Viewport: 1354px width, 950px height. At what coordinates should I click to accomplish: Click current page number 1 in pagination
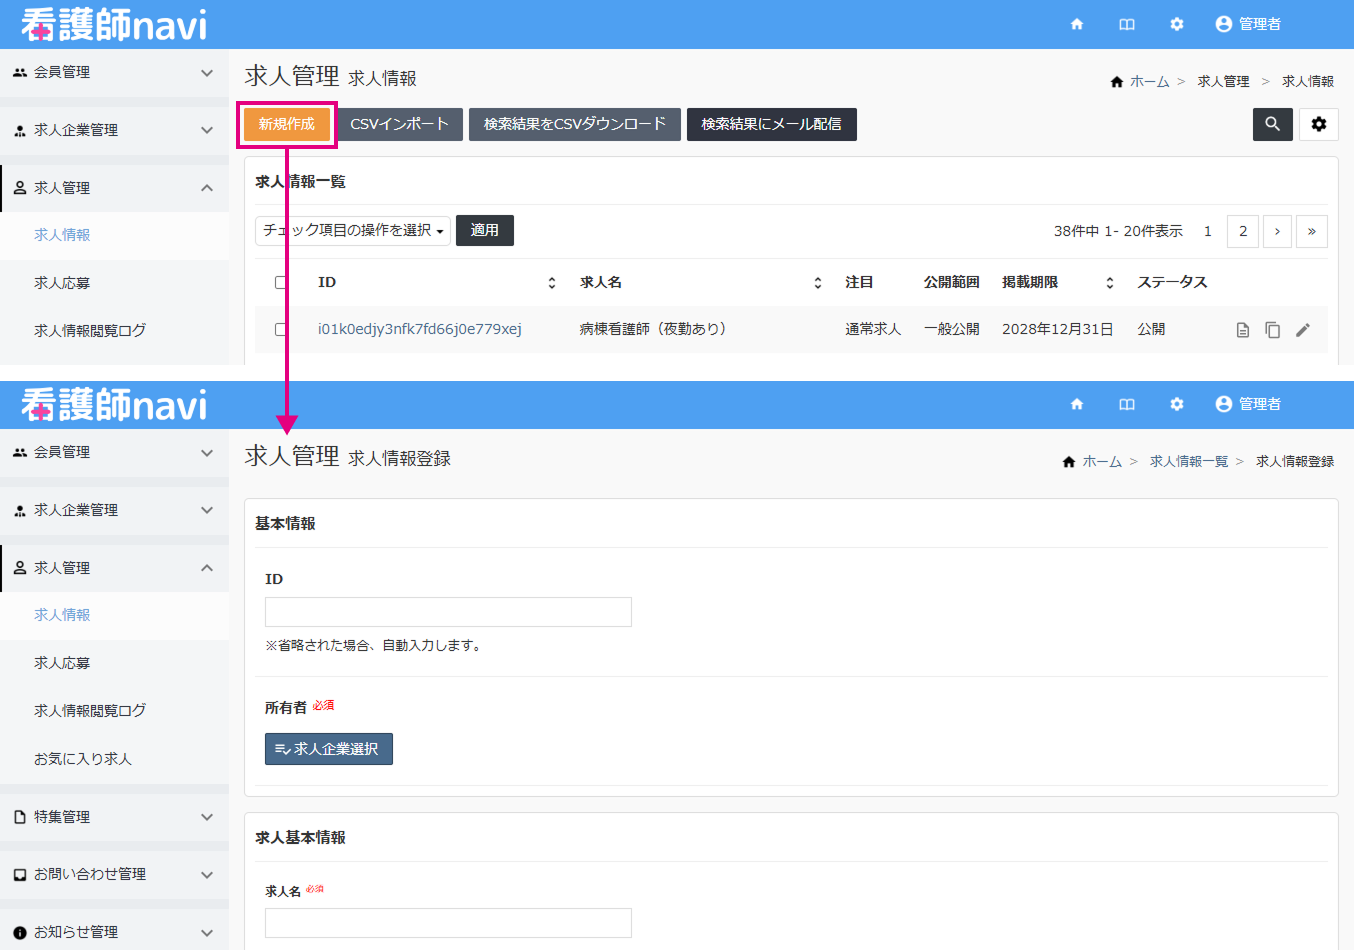coord(1208,231)
